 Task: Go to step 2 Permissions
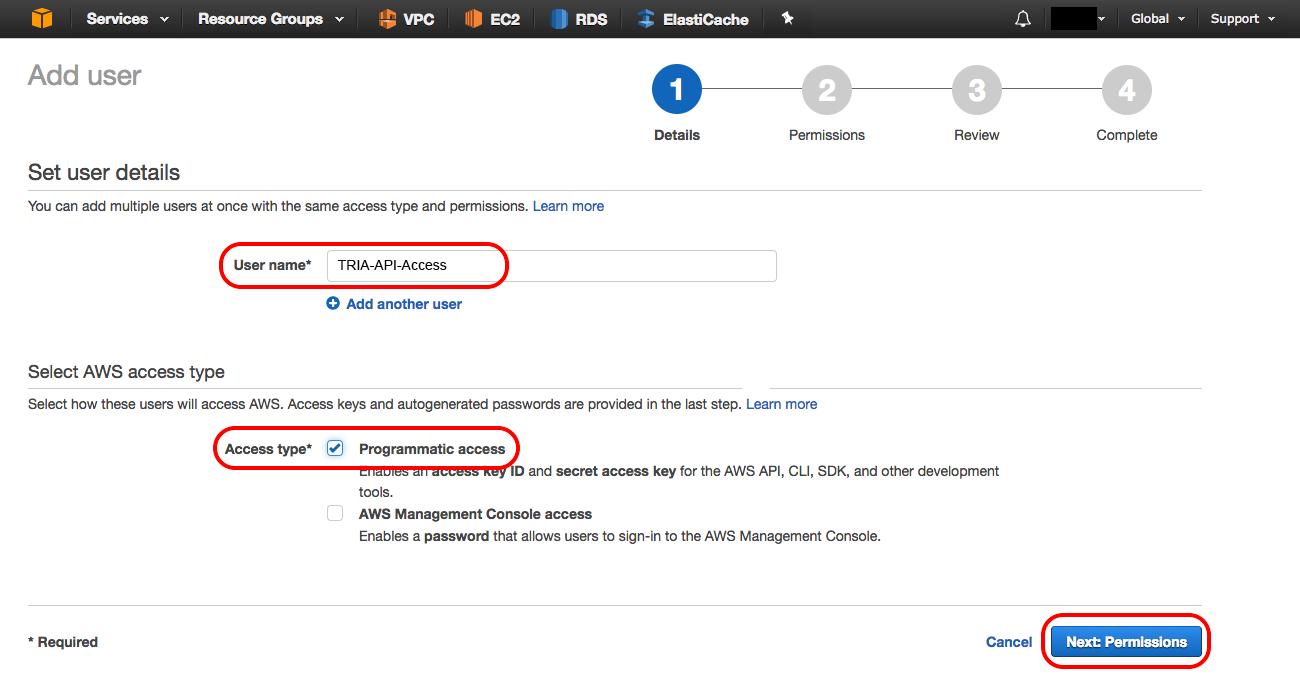(827, 91)
